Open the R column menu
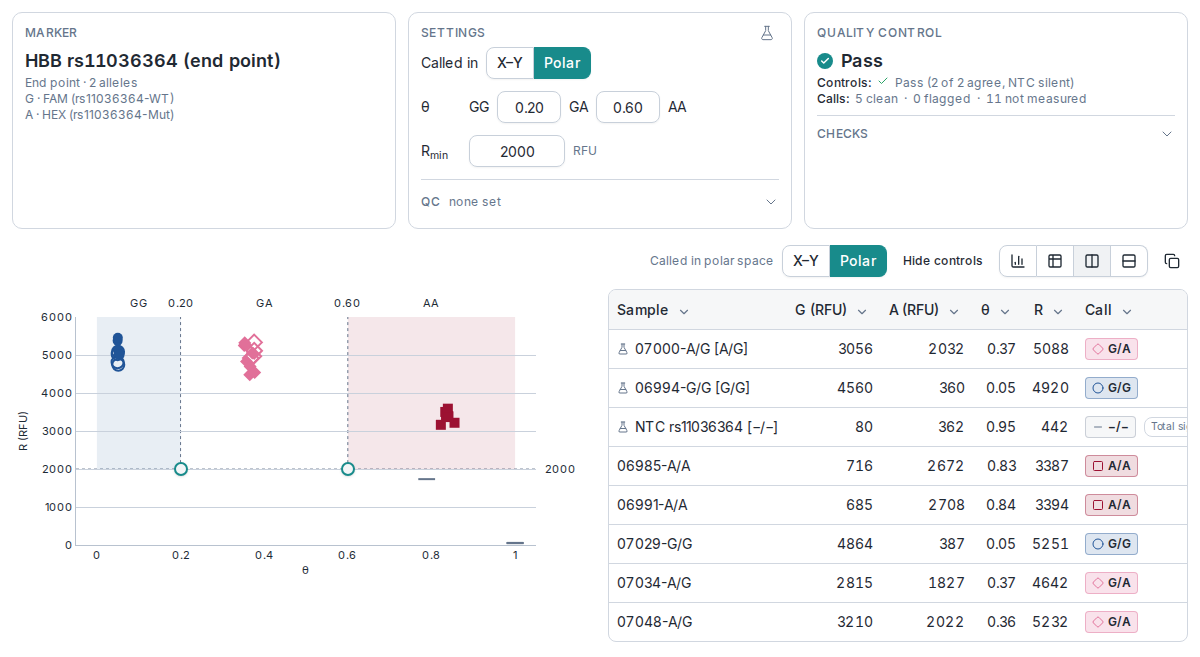This screenshot has width=1200, height=657. (1057, 311)
